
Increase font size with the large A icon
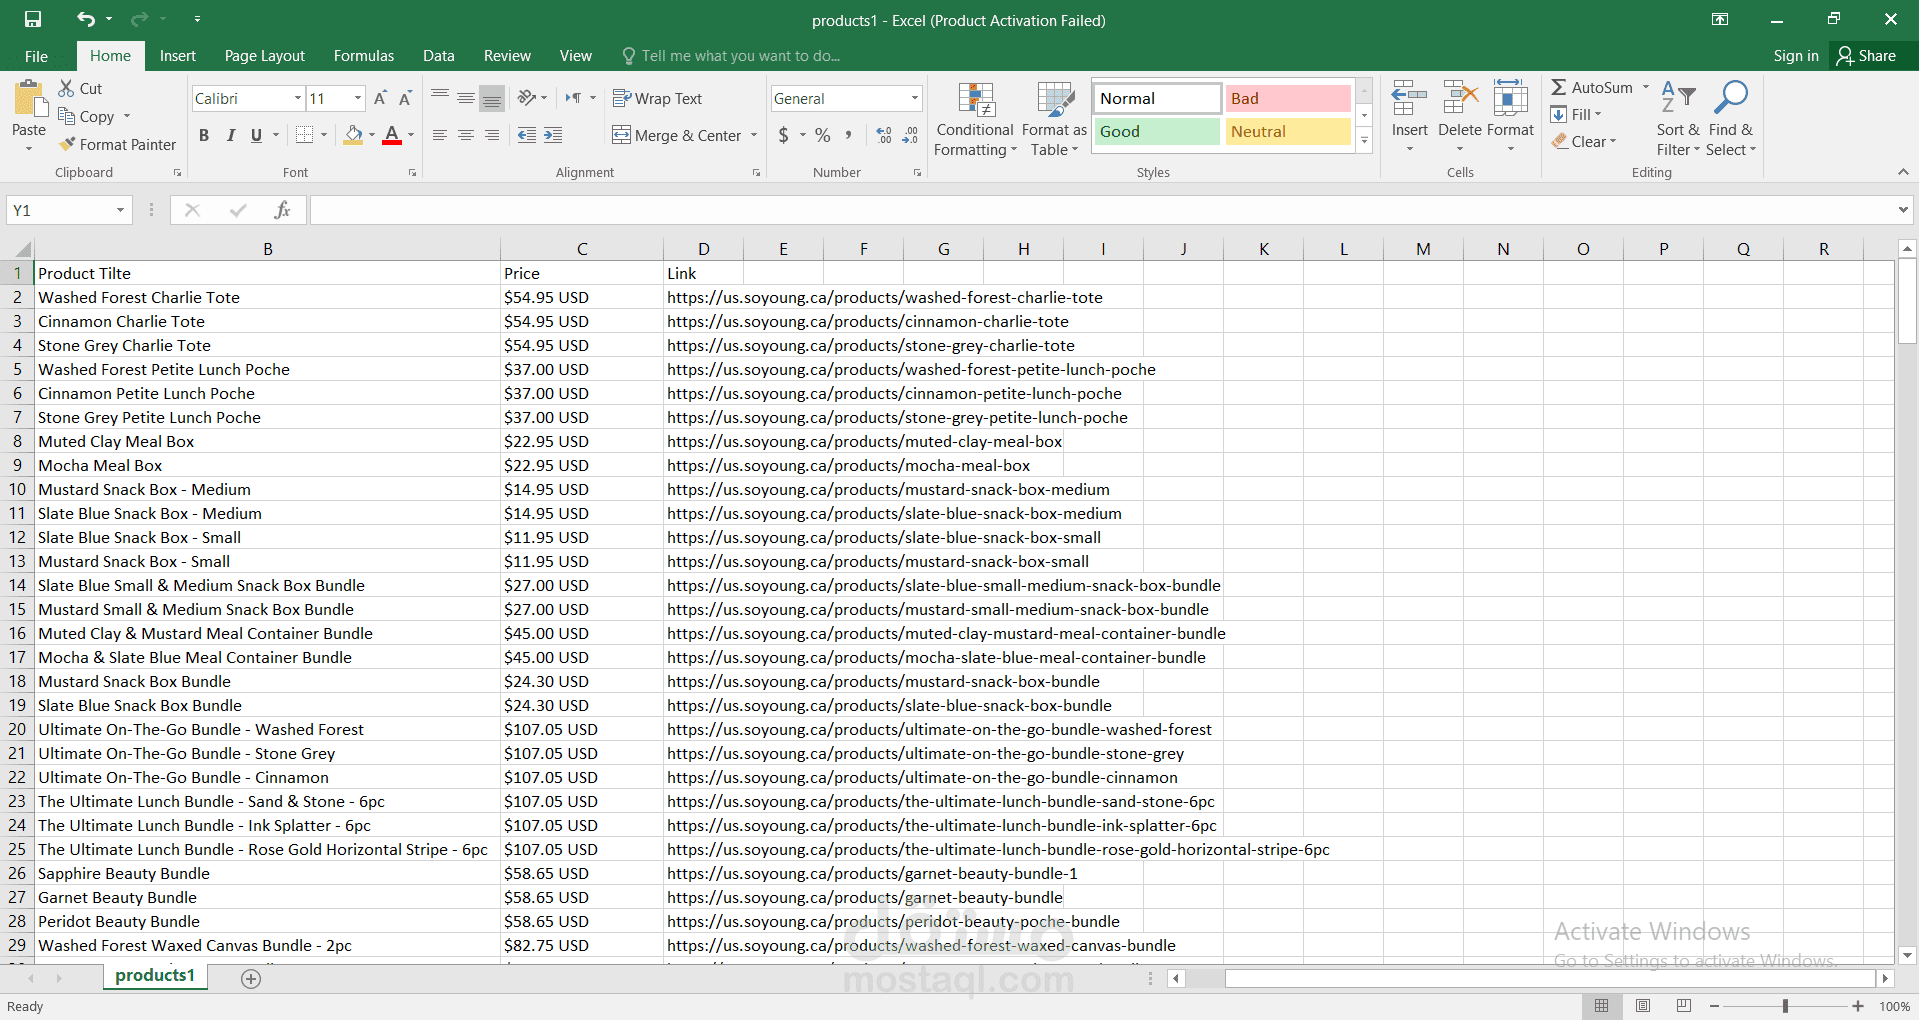380,98
